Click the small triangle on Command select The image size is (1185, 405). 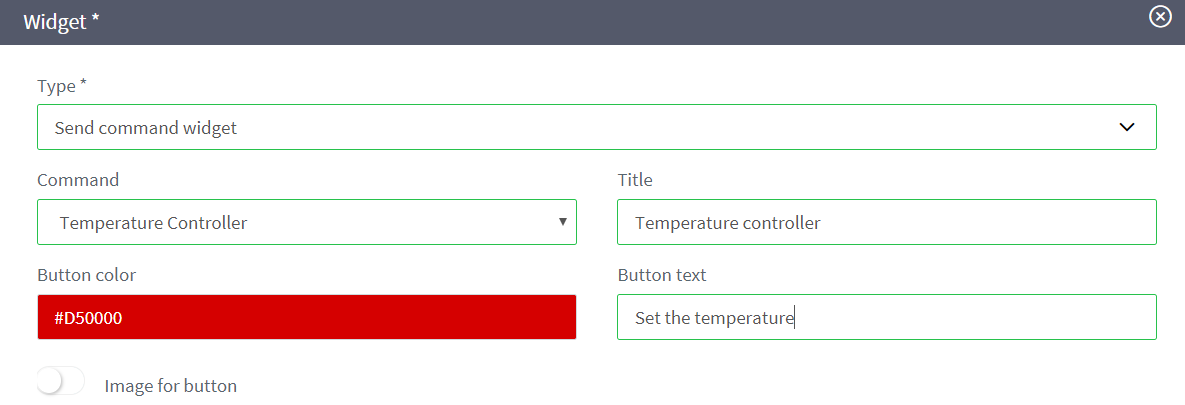[x=563, y=222]
